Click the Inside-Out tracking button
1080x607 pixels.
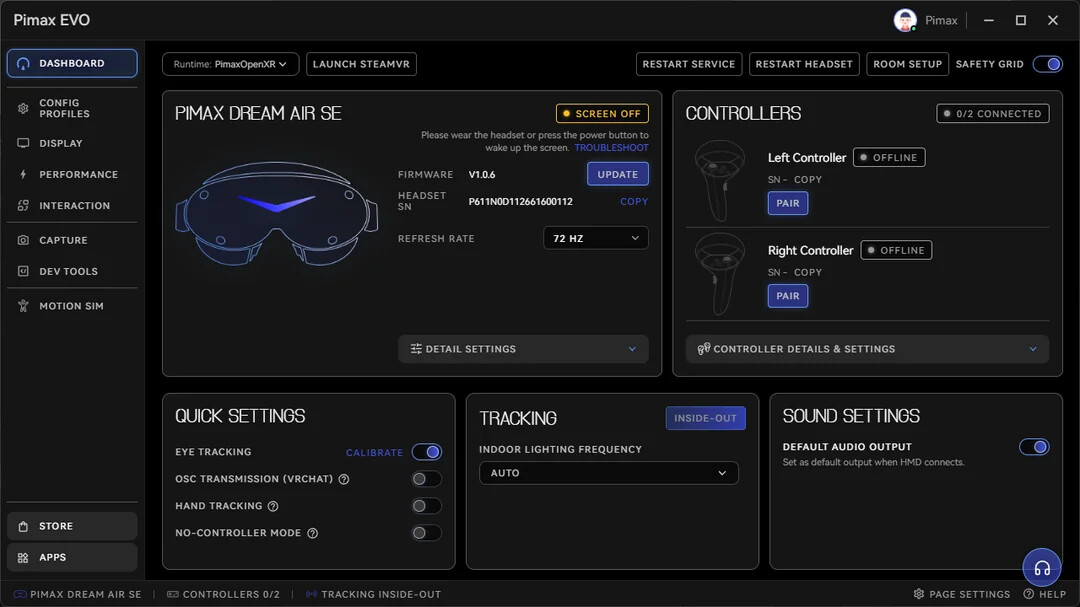point(705,418)
